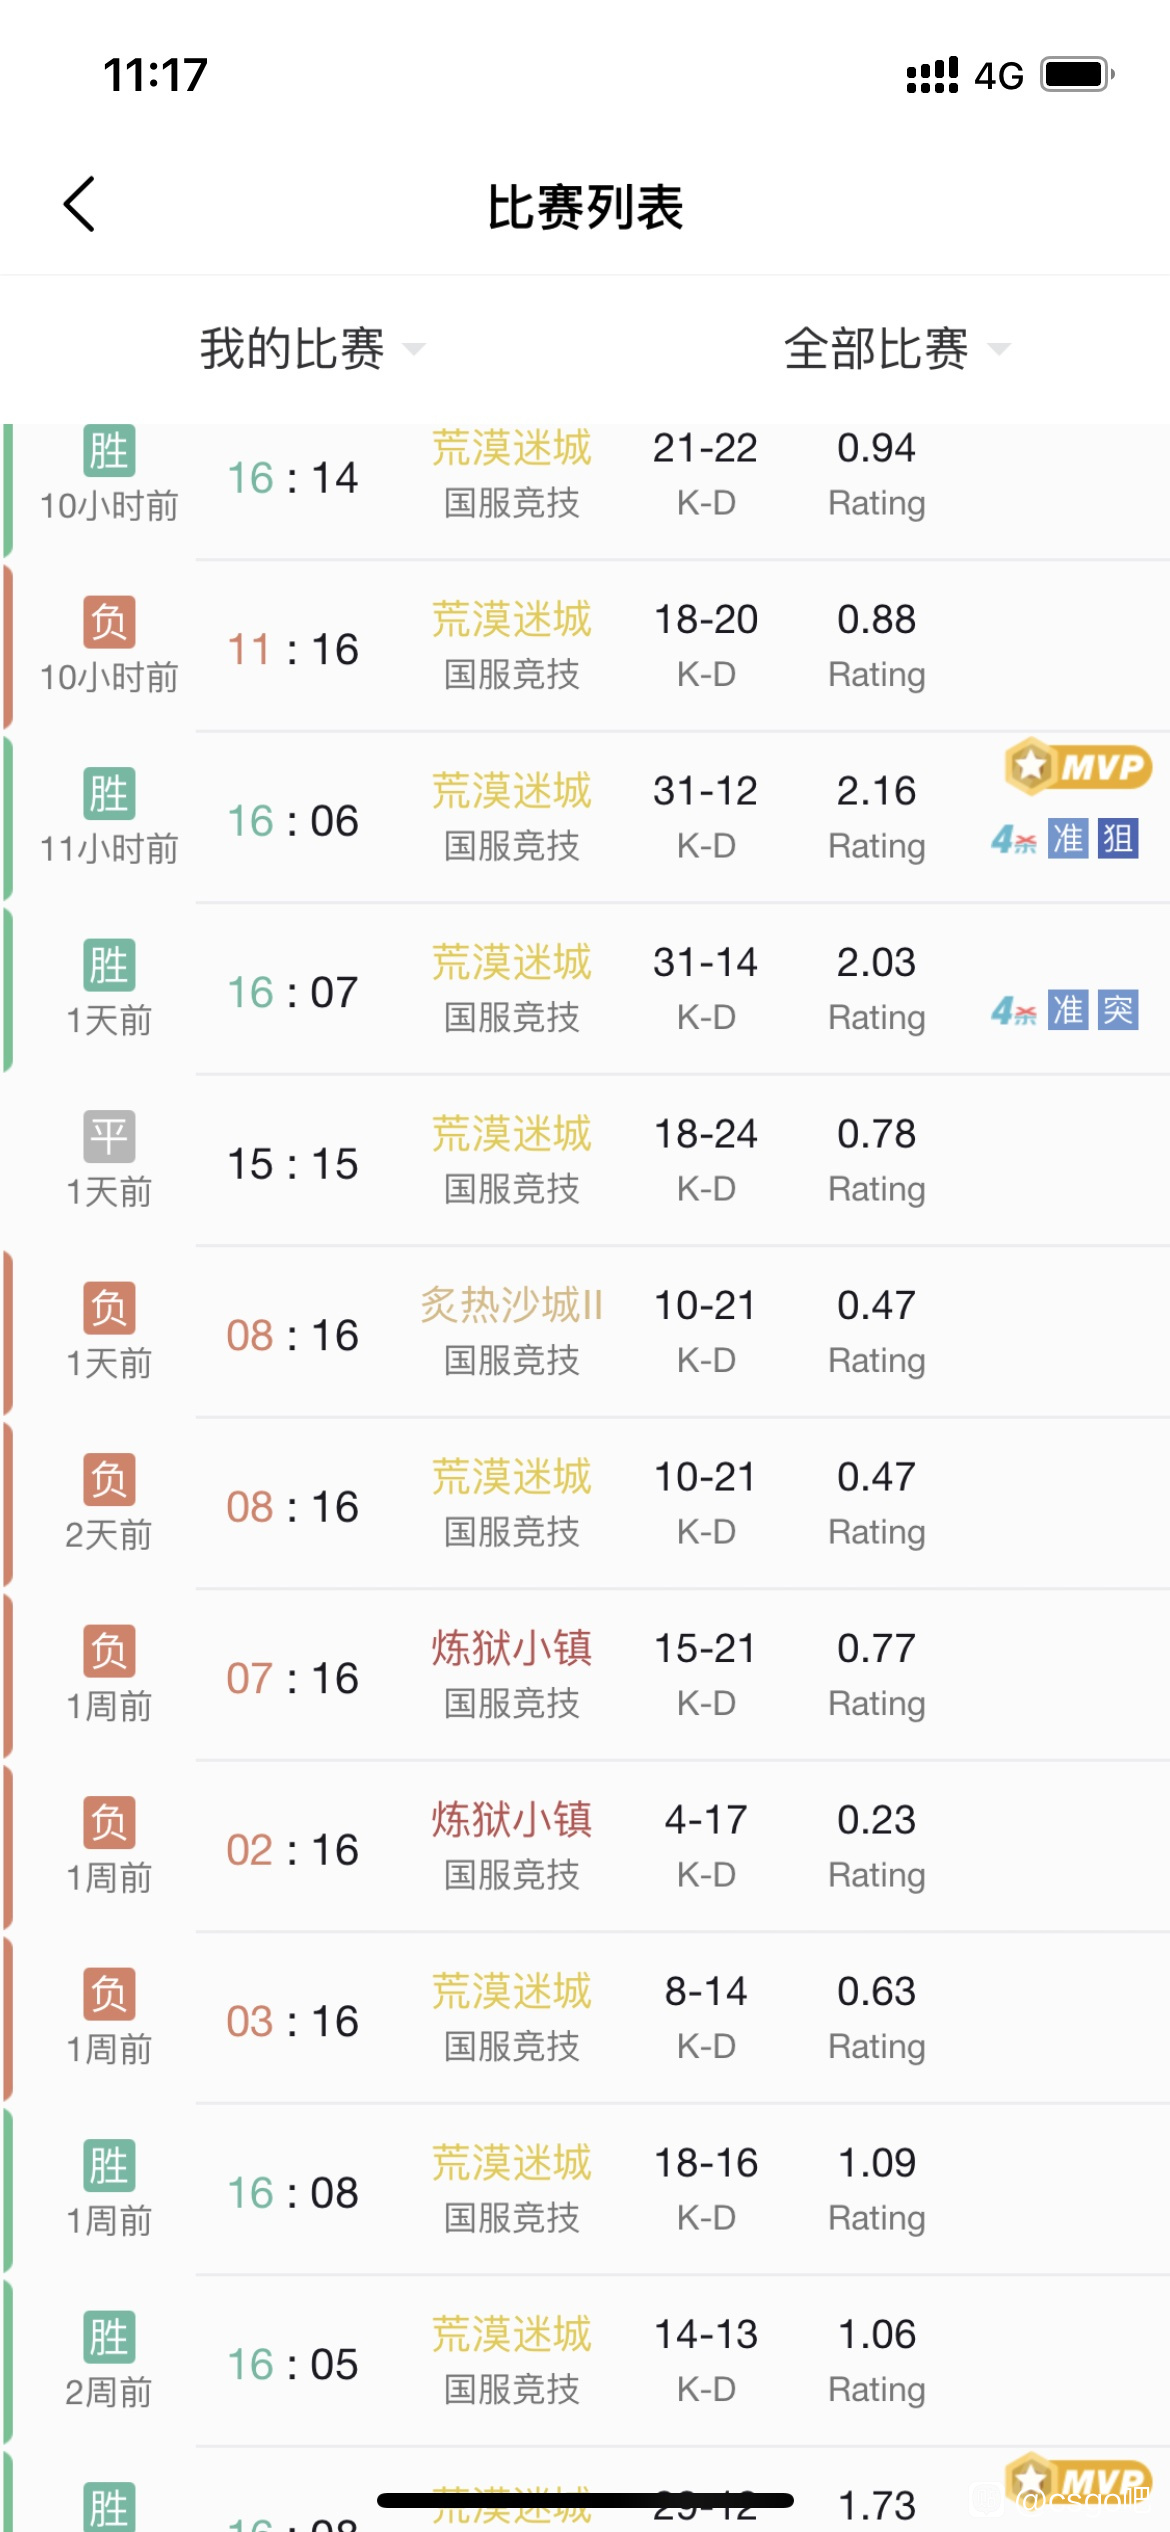This screenshot has height=2532, width=1170.
Task: Tap the battery icon in status bar
Action: [x=1077, y=75]
